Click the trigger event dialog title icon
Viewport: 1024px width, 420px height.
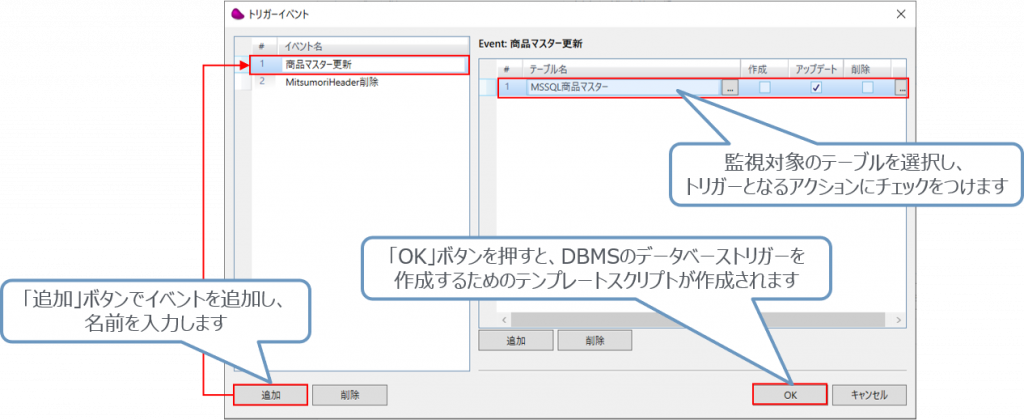pyautogui.click(x=237, y=14)
